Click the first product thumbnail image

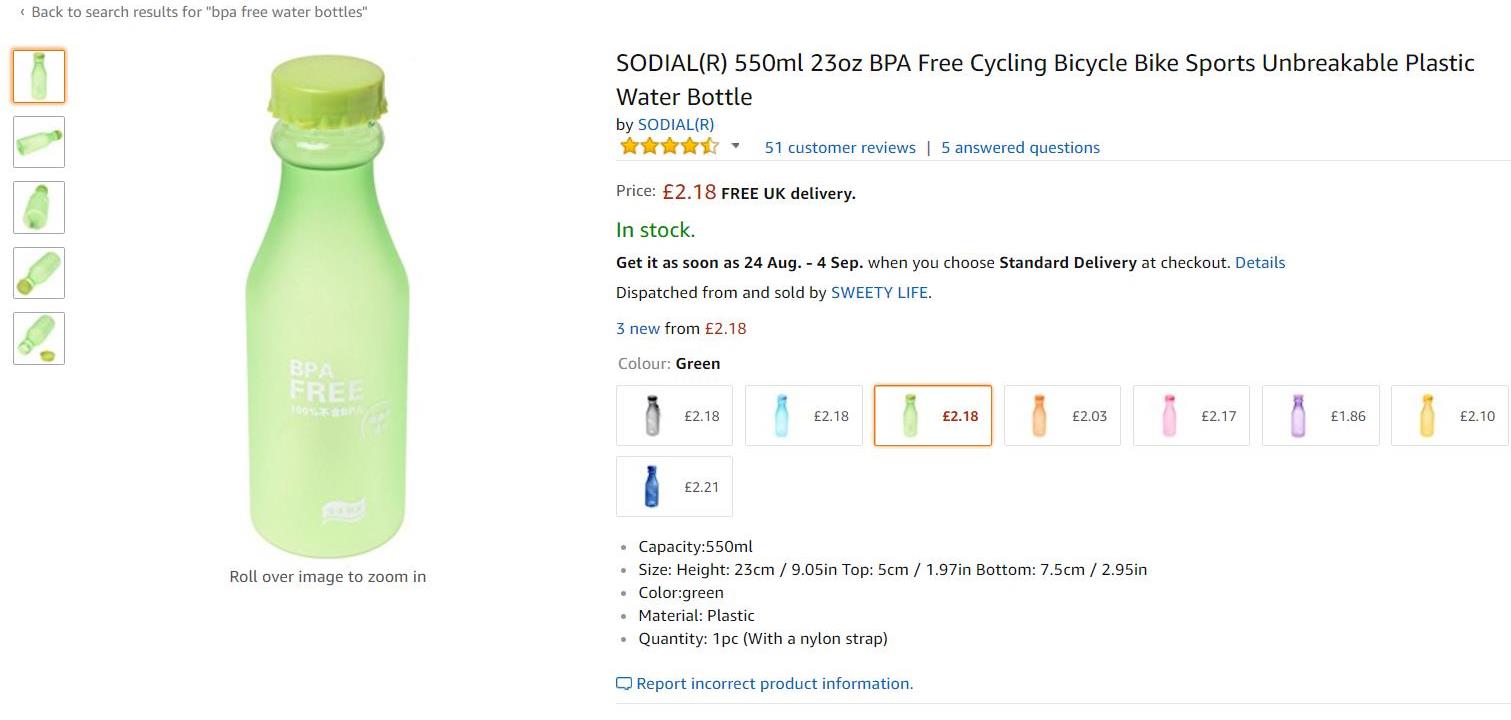[39, 76]
